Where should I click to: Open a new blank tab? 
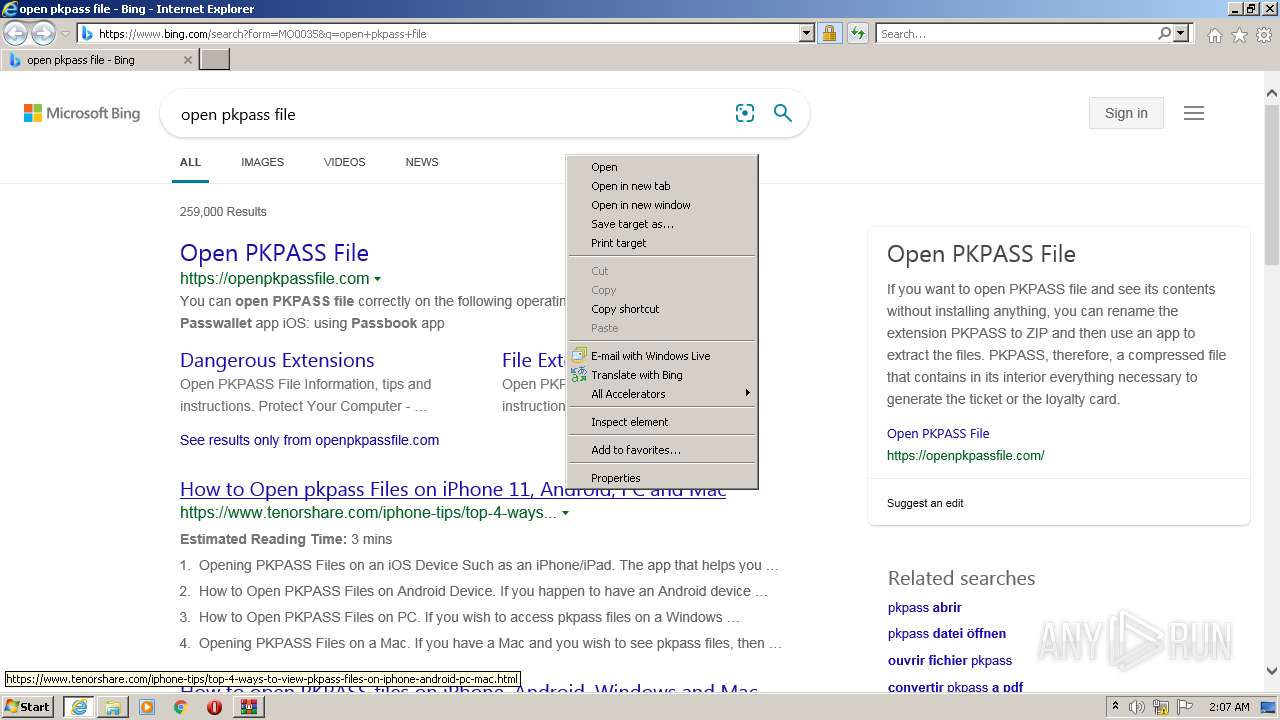coord(215,59)
